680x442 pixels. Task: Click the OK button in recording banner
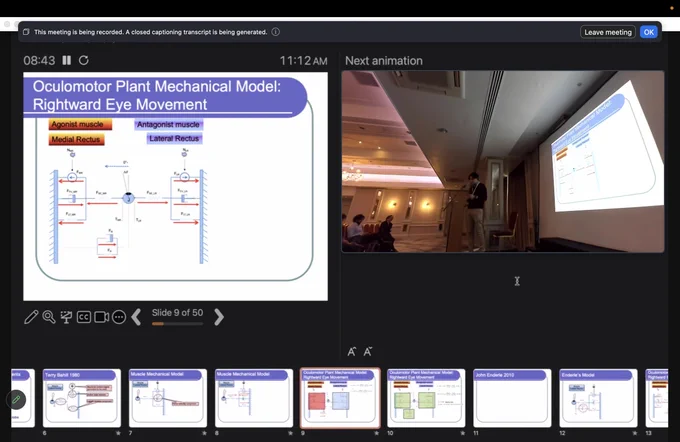point(649,32)
